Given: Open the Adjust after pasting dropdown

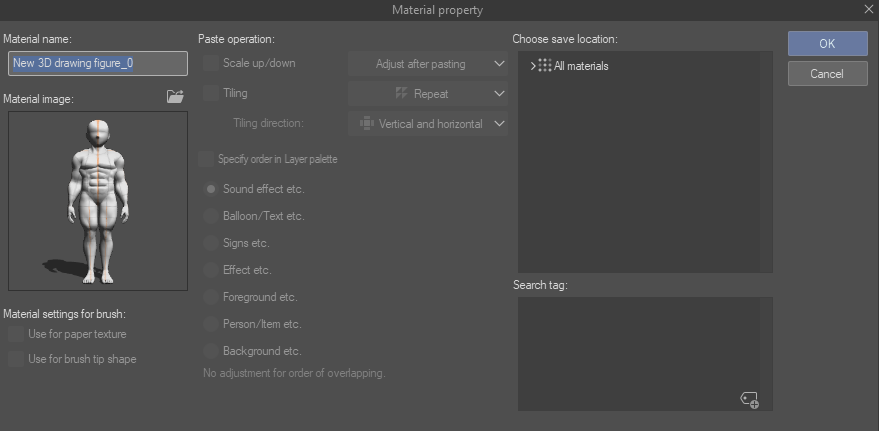Looking at the screenshot, I should click(428, 64).
